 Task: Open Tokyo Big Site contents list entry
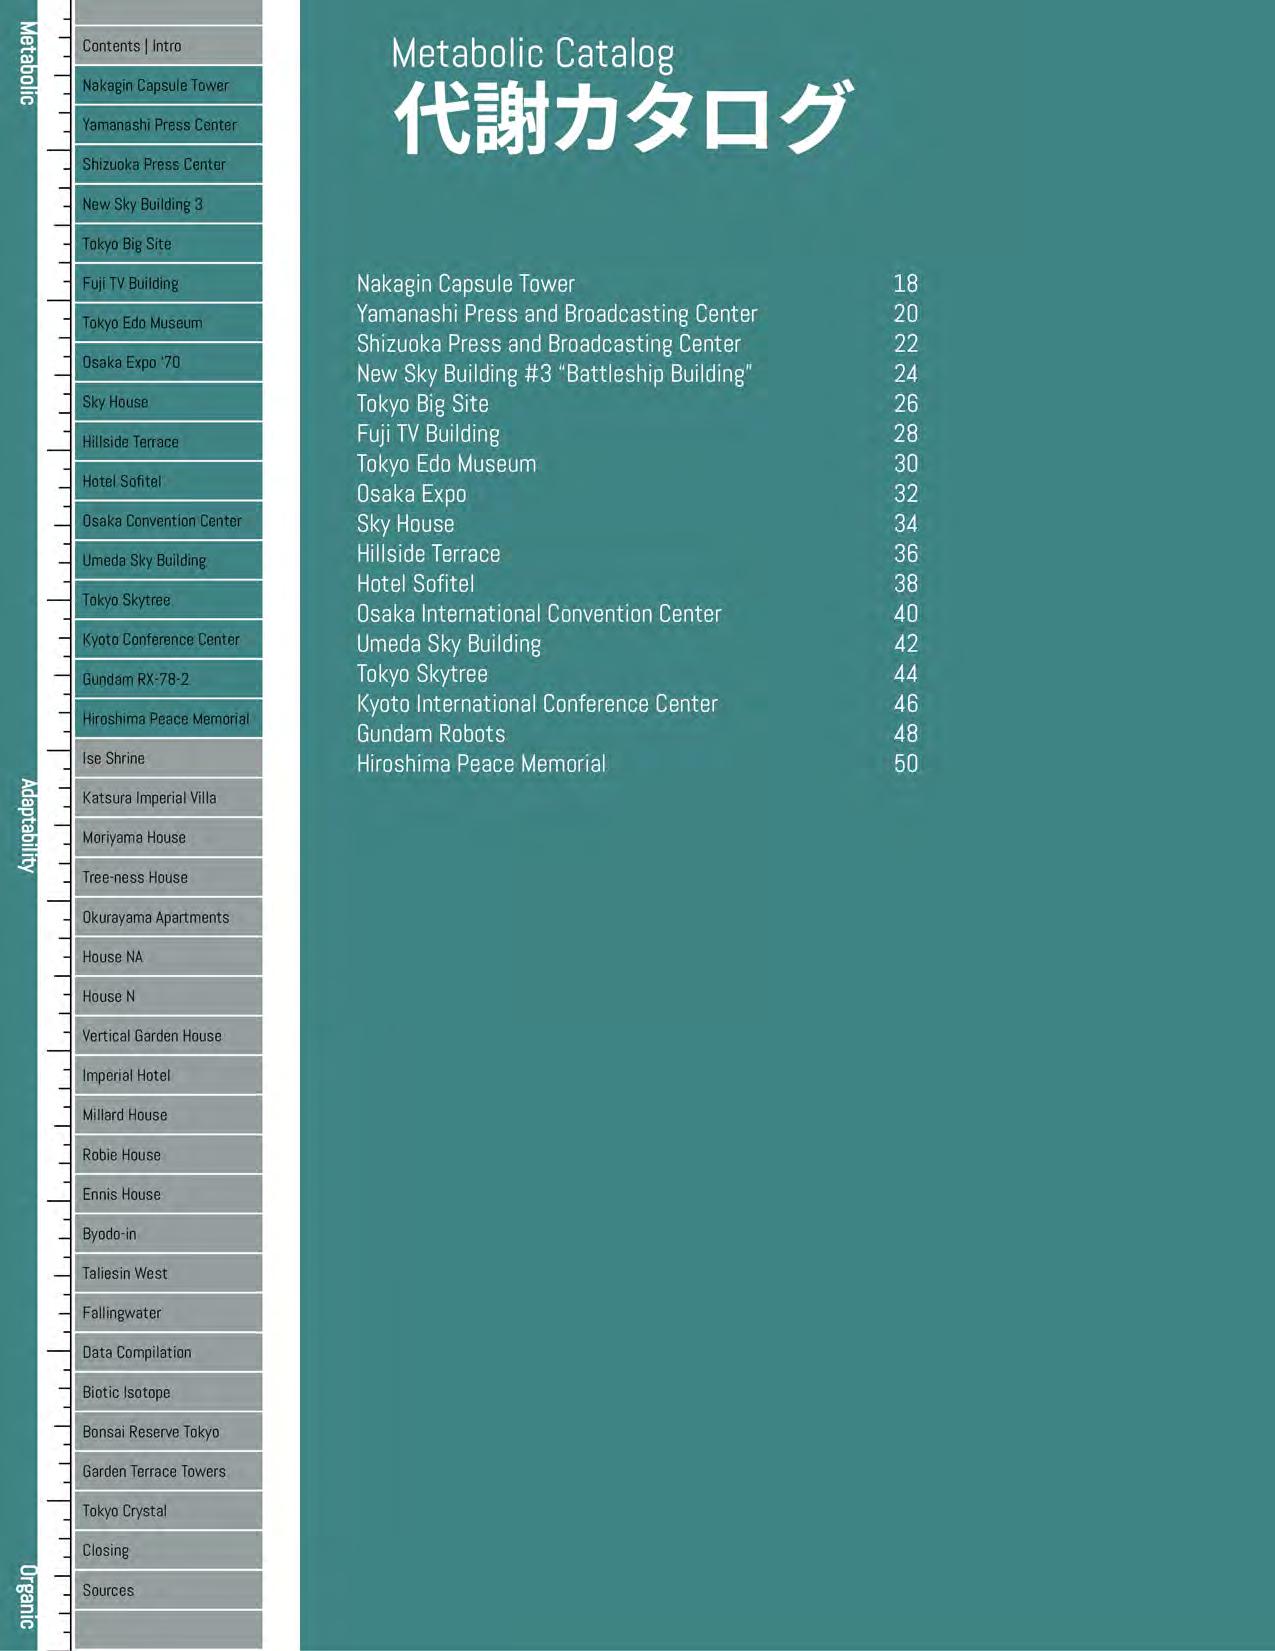(x=637, y=404)
